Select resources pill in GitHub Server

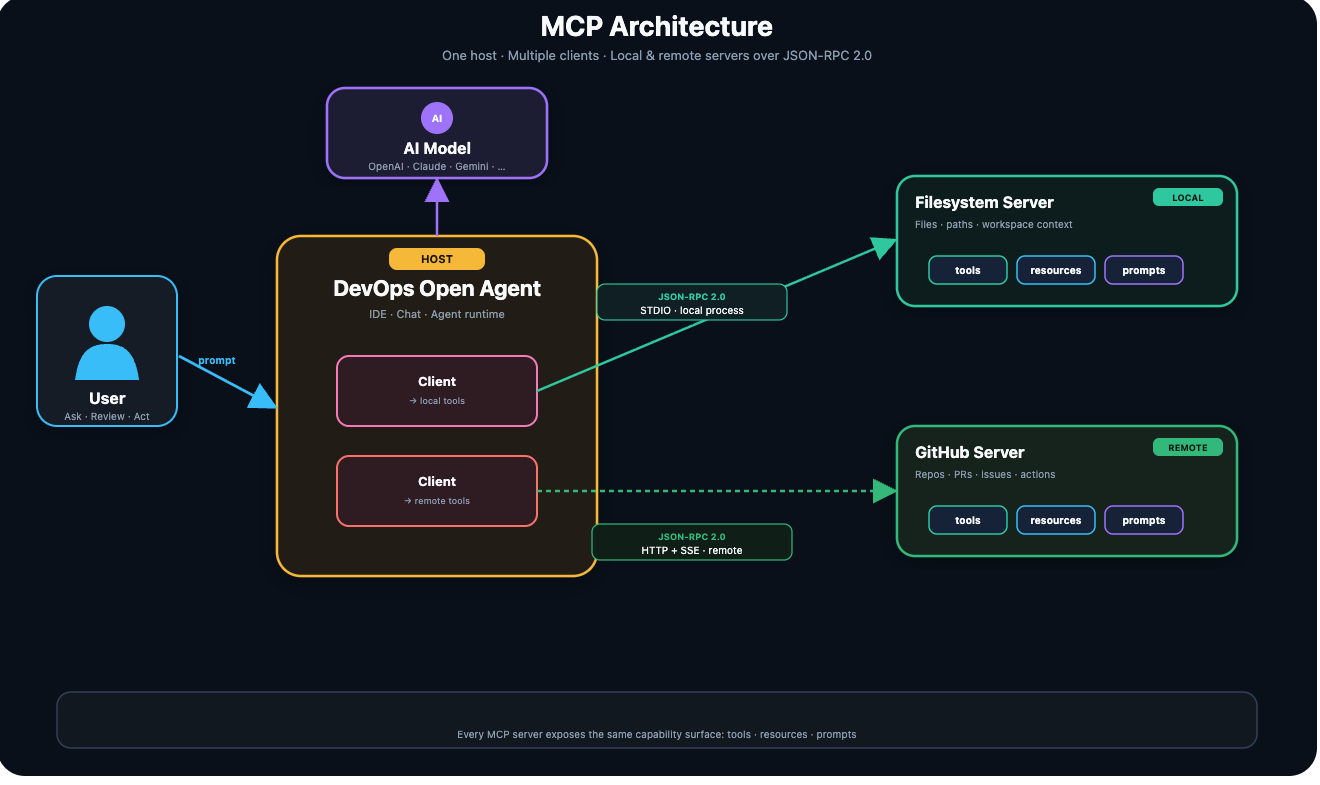(x=1056, y=520)
